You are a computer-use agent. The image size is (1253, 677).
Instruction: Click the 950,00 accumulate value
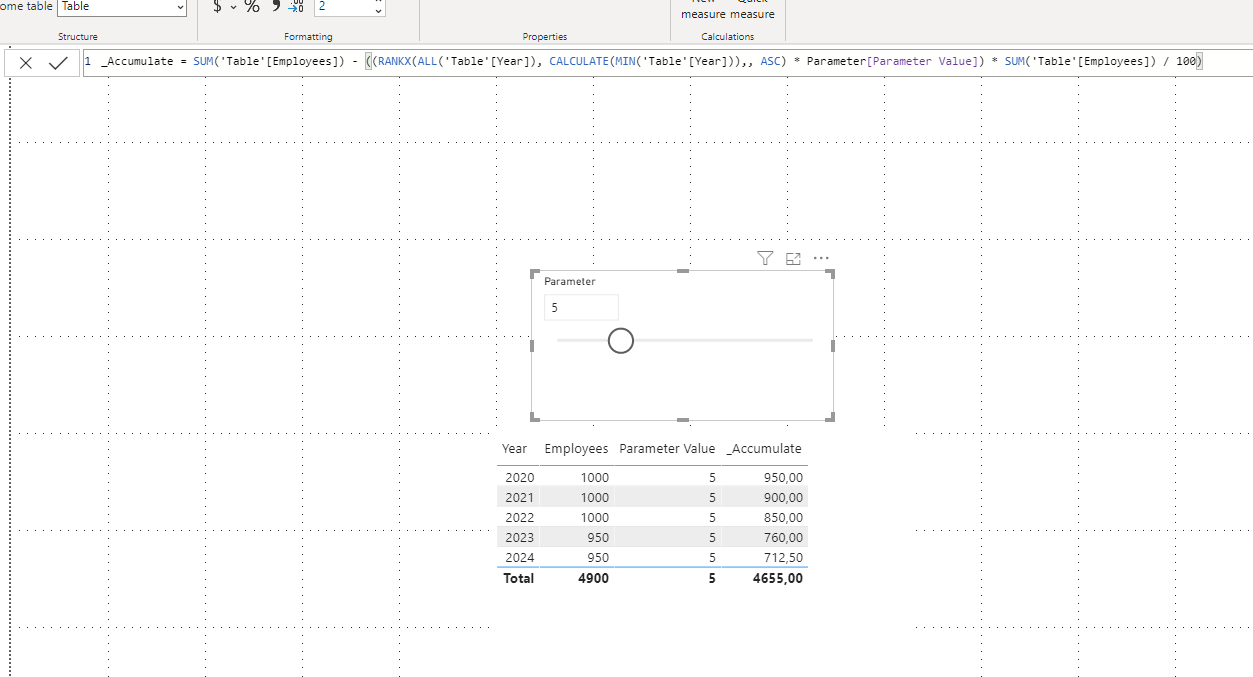pyautogui.click(x=783, y=478)
